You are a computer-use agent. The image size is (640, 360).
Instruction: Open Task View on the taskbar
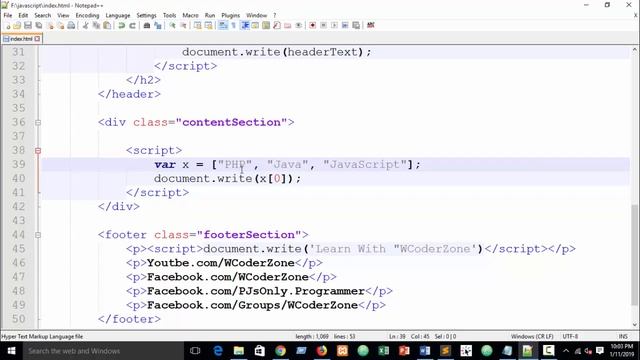click(195, 351)
